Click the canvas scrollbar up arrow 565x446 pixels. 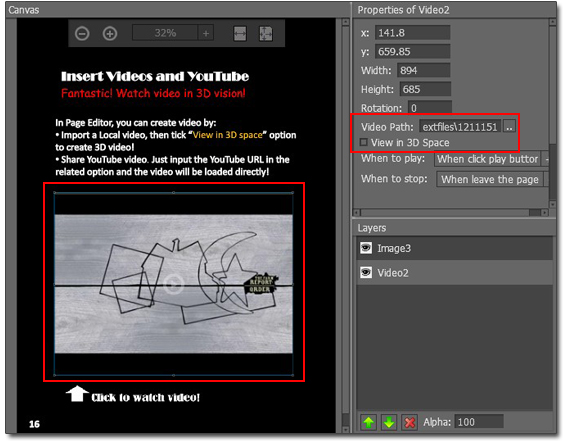pyautogui.click(x=345, y=22)
